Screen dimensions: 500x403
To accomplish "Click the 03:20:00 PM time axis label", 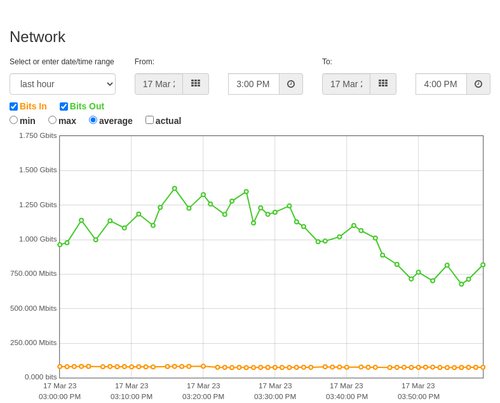I will click(x=203, y=397).
